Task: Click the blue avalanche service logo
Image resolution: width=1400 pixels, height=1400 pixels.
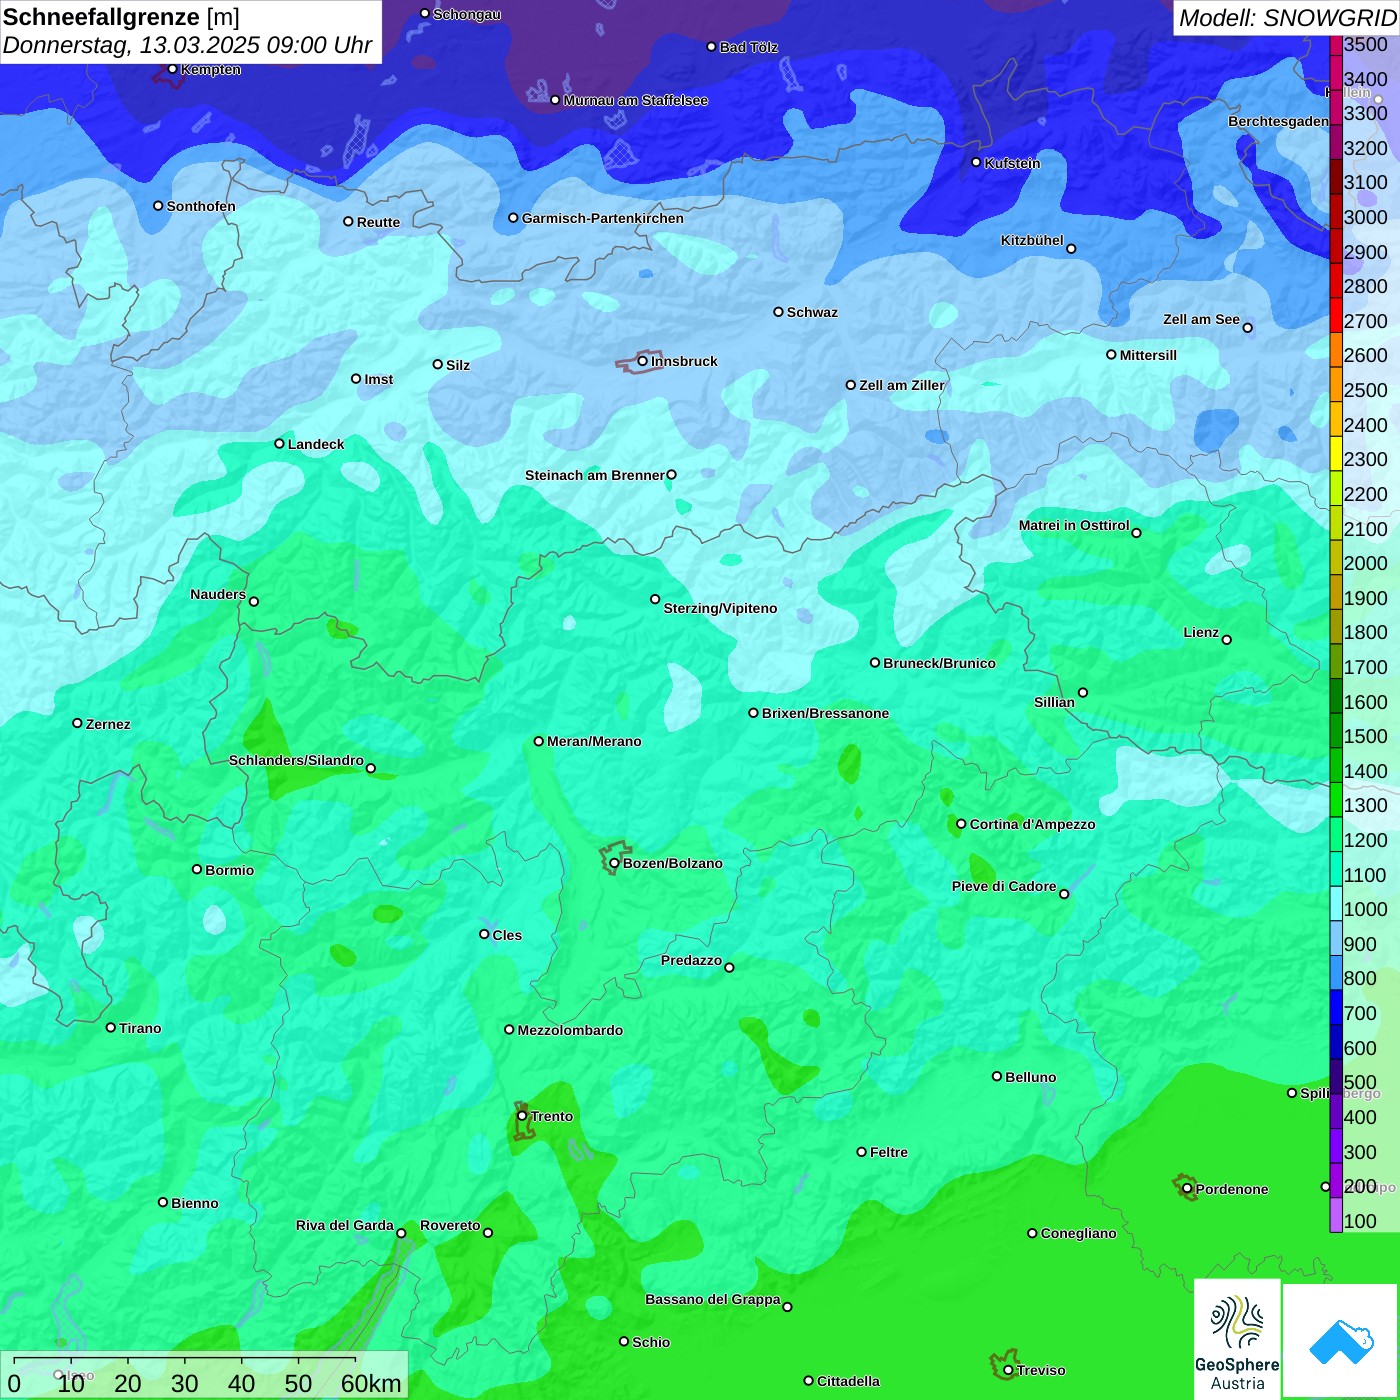Action: (x=1341, y=1341)
